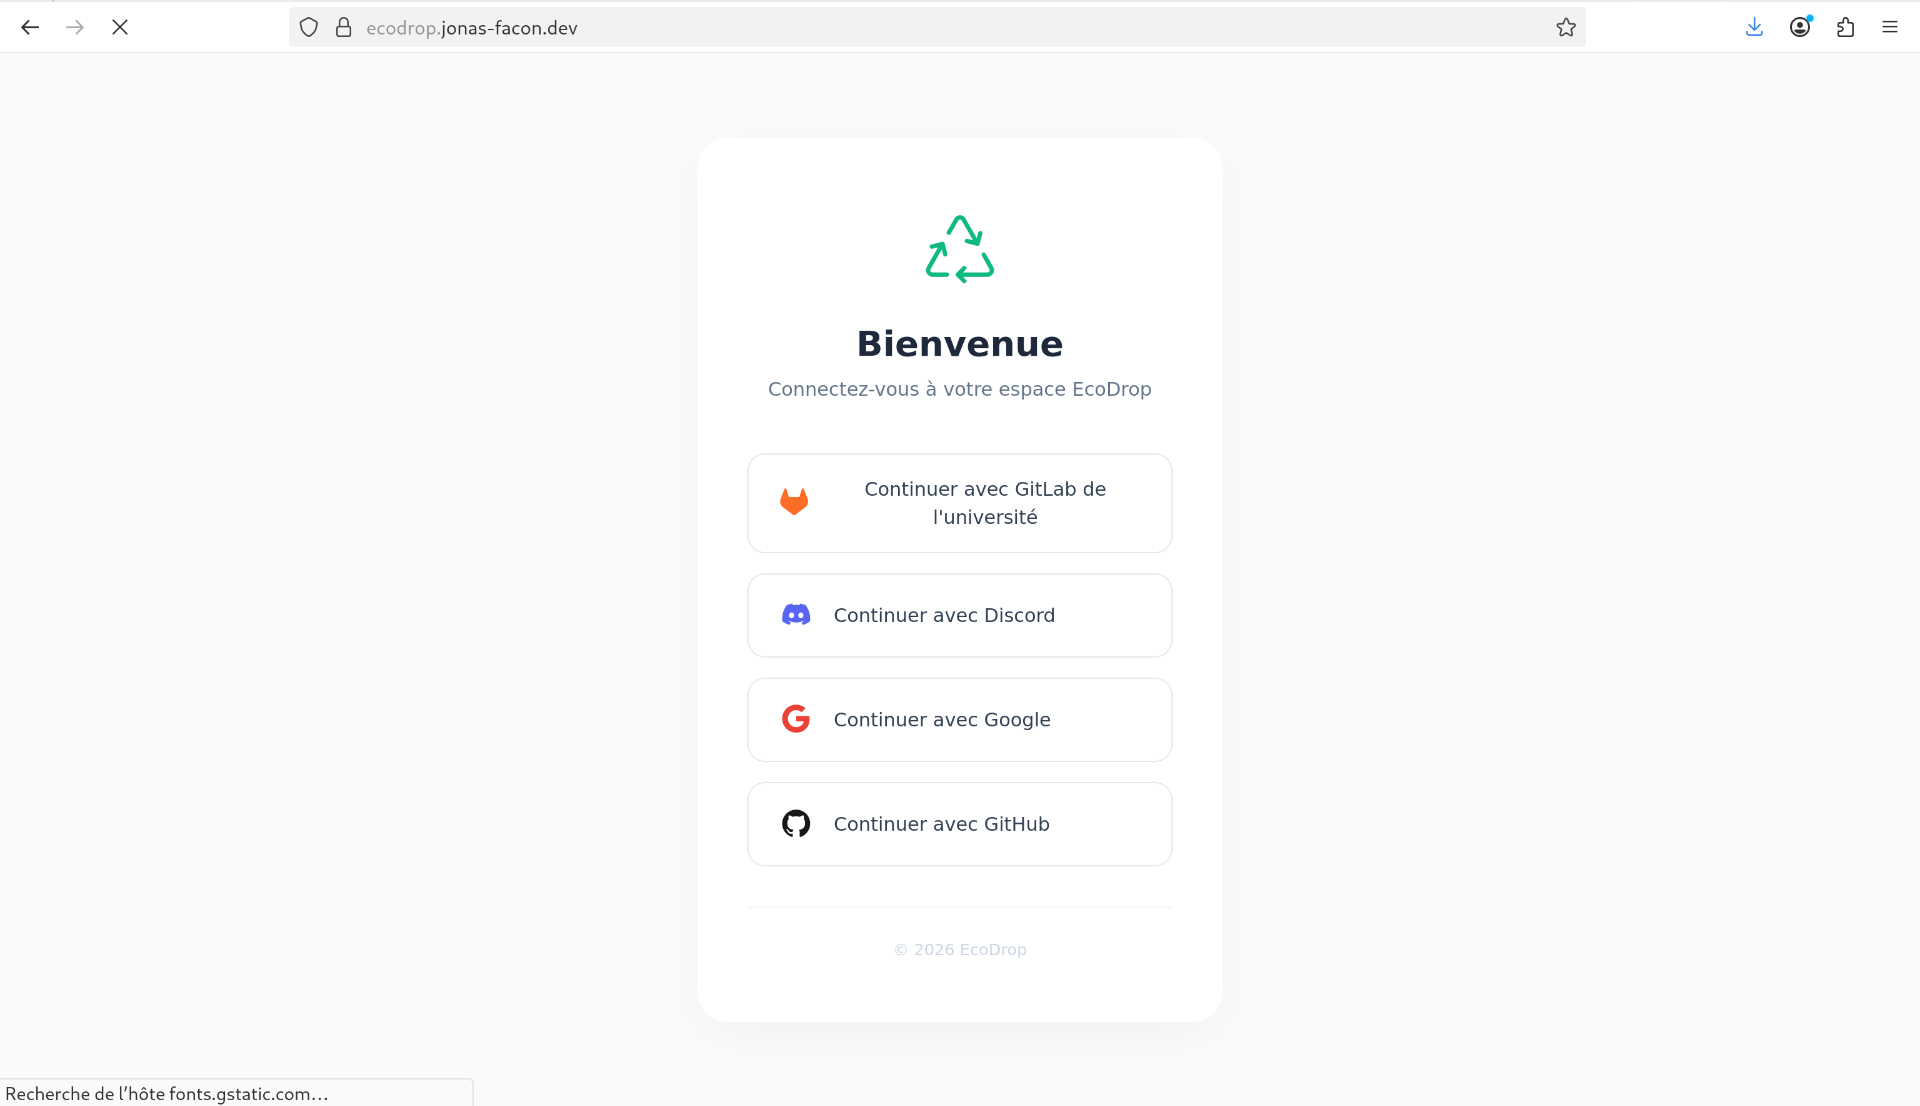Bookmark this page with the star
The width and height of the screenshot is (1920, 1106).
tap(1566, 28)
